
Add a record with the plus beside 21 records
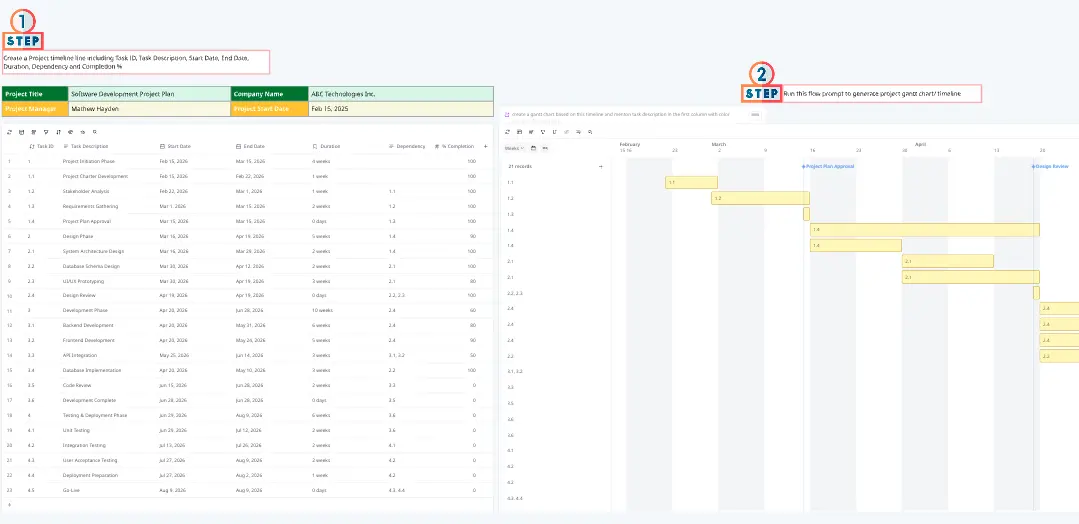coord(600,166)
